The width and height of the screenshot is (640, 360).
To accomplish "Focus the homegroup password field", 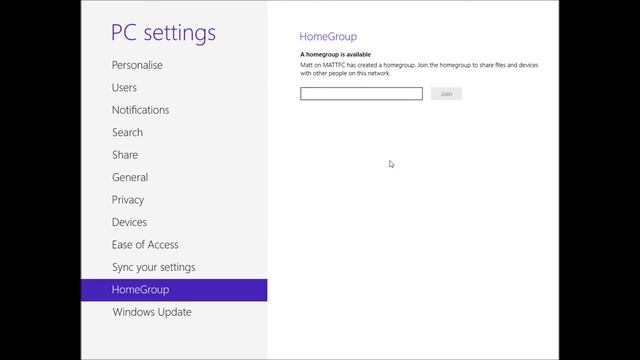I will (361, 93).
